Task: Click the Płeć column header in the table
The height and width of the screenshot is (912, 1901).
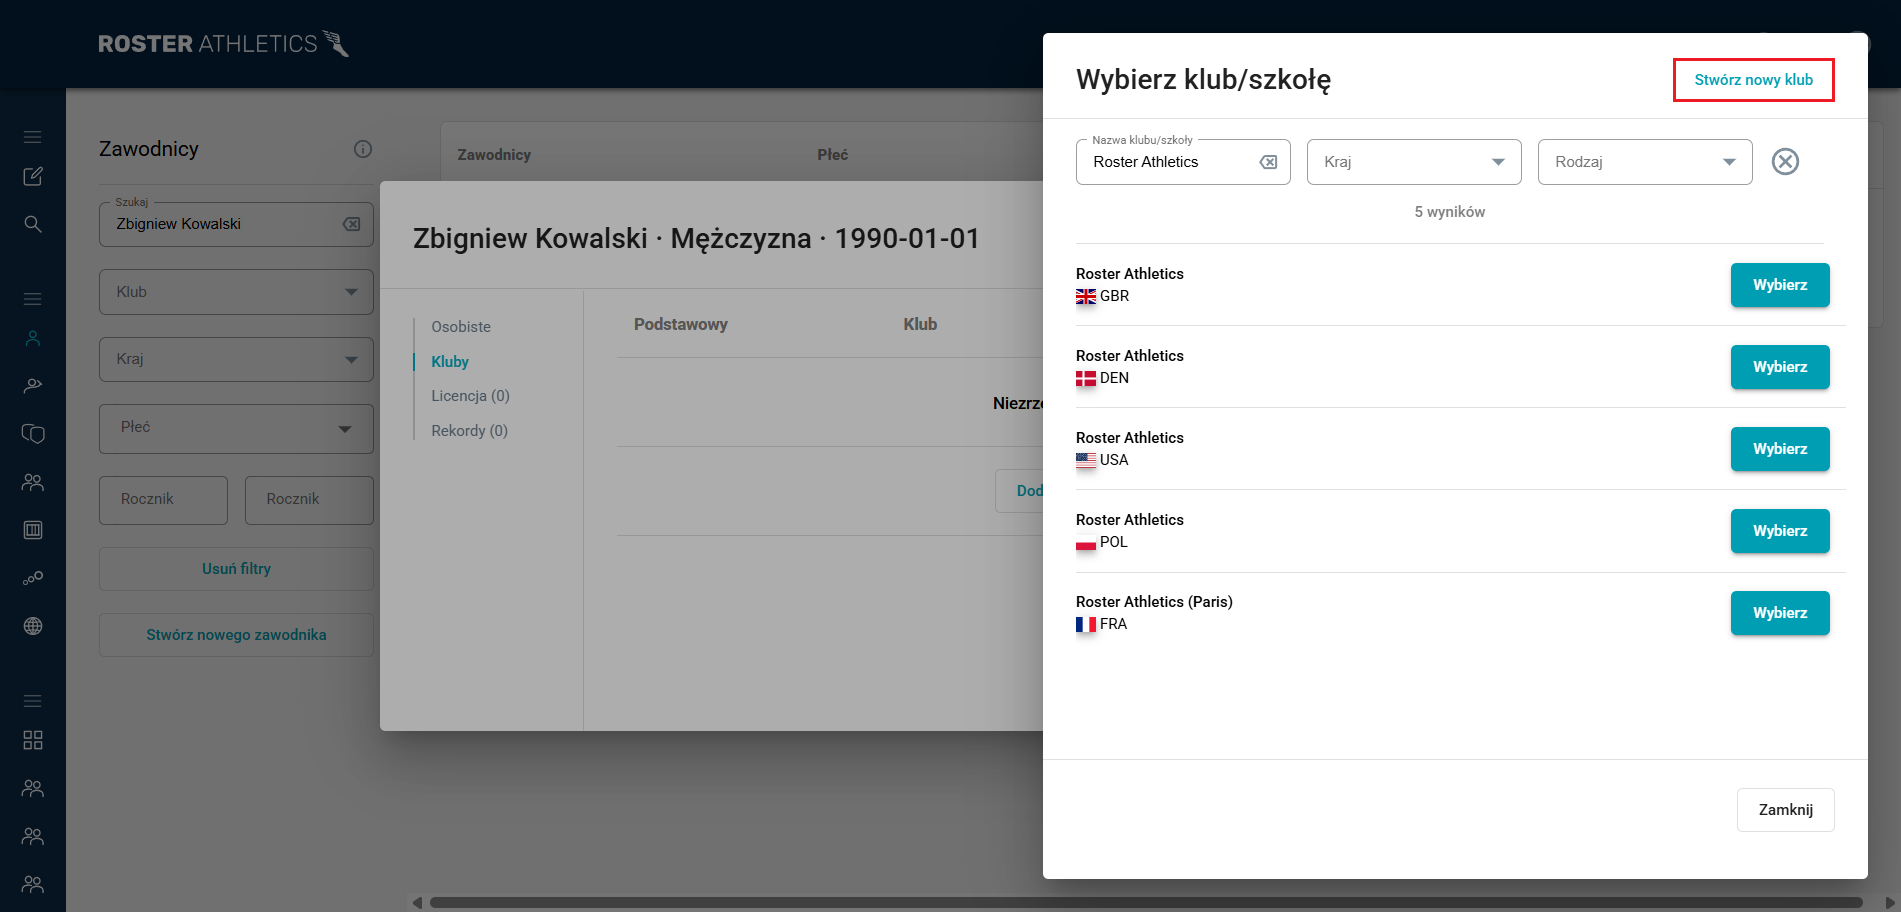Action: pos(832,155)
